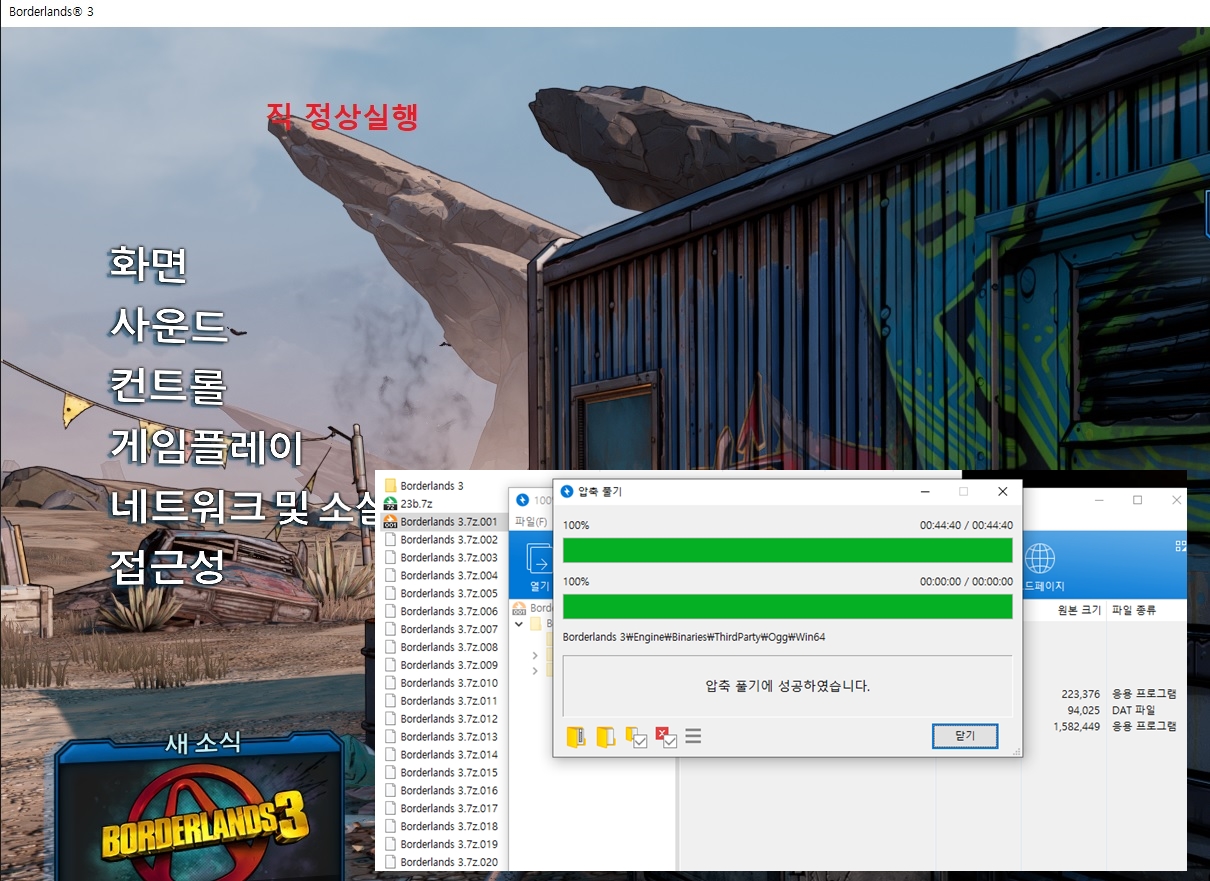Viewport: 1210px width, 881px height.
Task: Select file Borderlands 3.7z.017
Action: (449, 809)
